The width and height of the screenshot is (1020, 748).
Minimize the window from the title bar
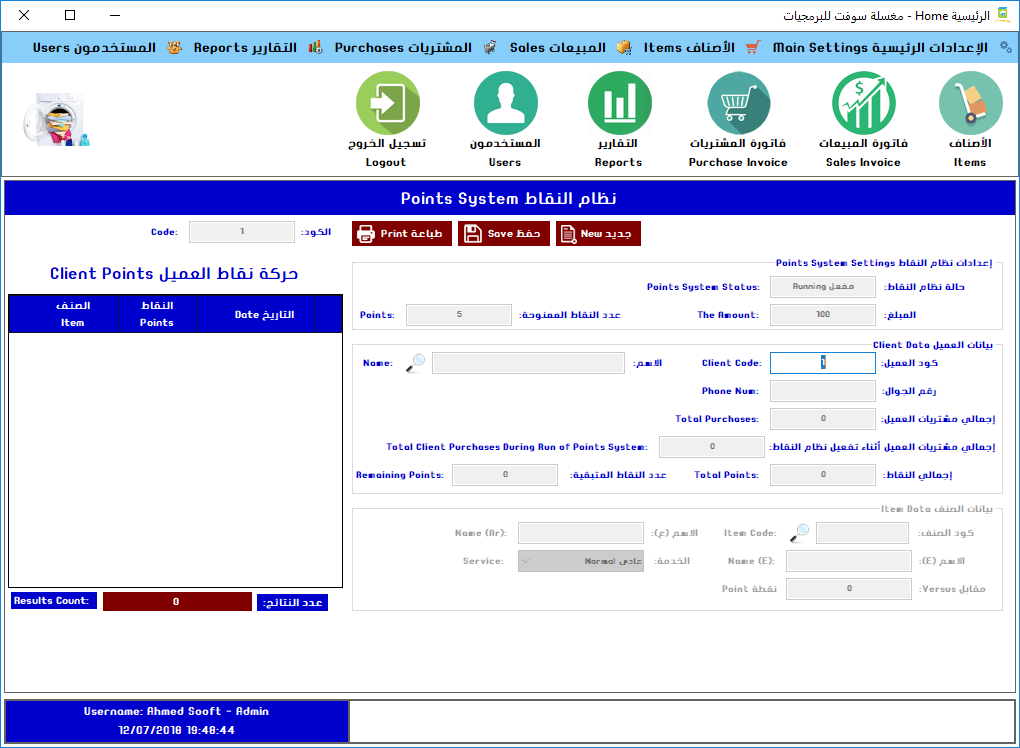coord(115,15)
